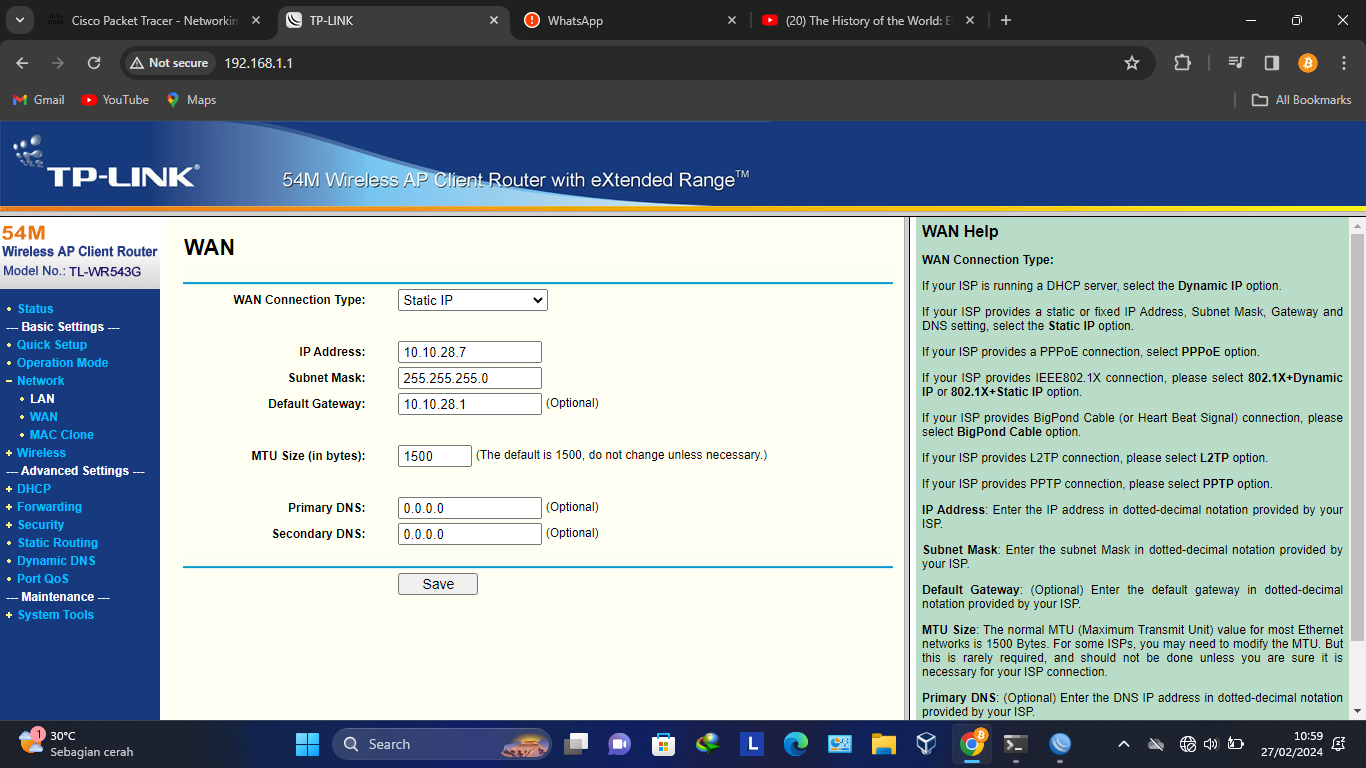
Task: Open the weather widget 30°C
Action: [x=75, y=744]
